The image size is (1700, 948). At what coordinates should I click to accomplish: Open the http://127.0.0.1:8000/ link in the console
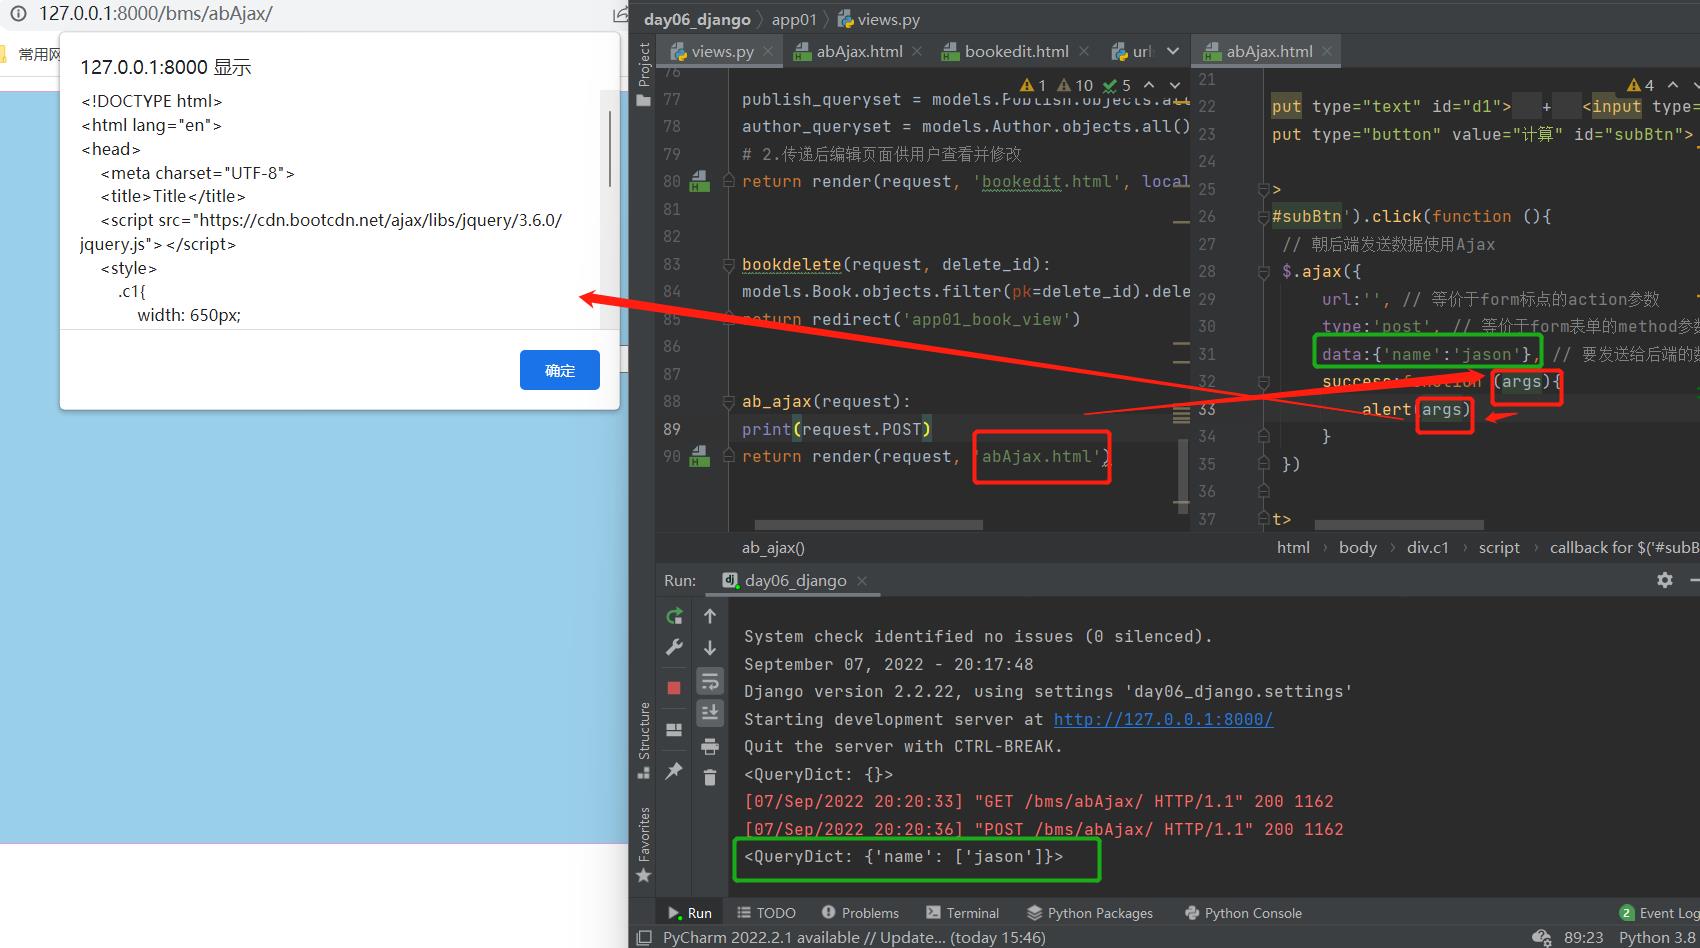tap(1163, 720)
